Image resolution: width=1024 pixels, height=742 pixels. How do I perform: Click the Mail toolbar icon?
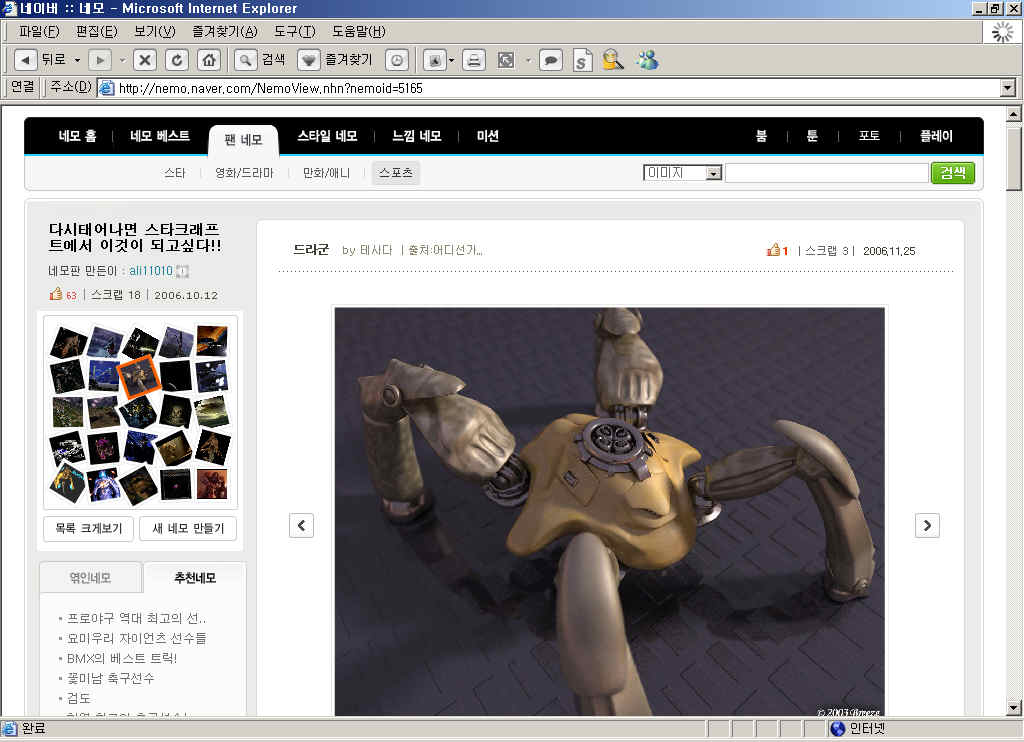pos(434,60)
